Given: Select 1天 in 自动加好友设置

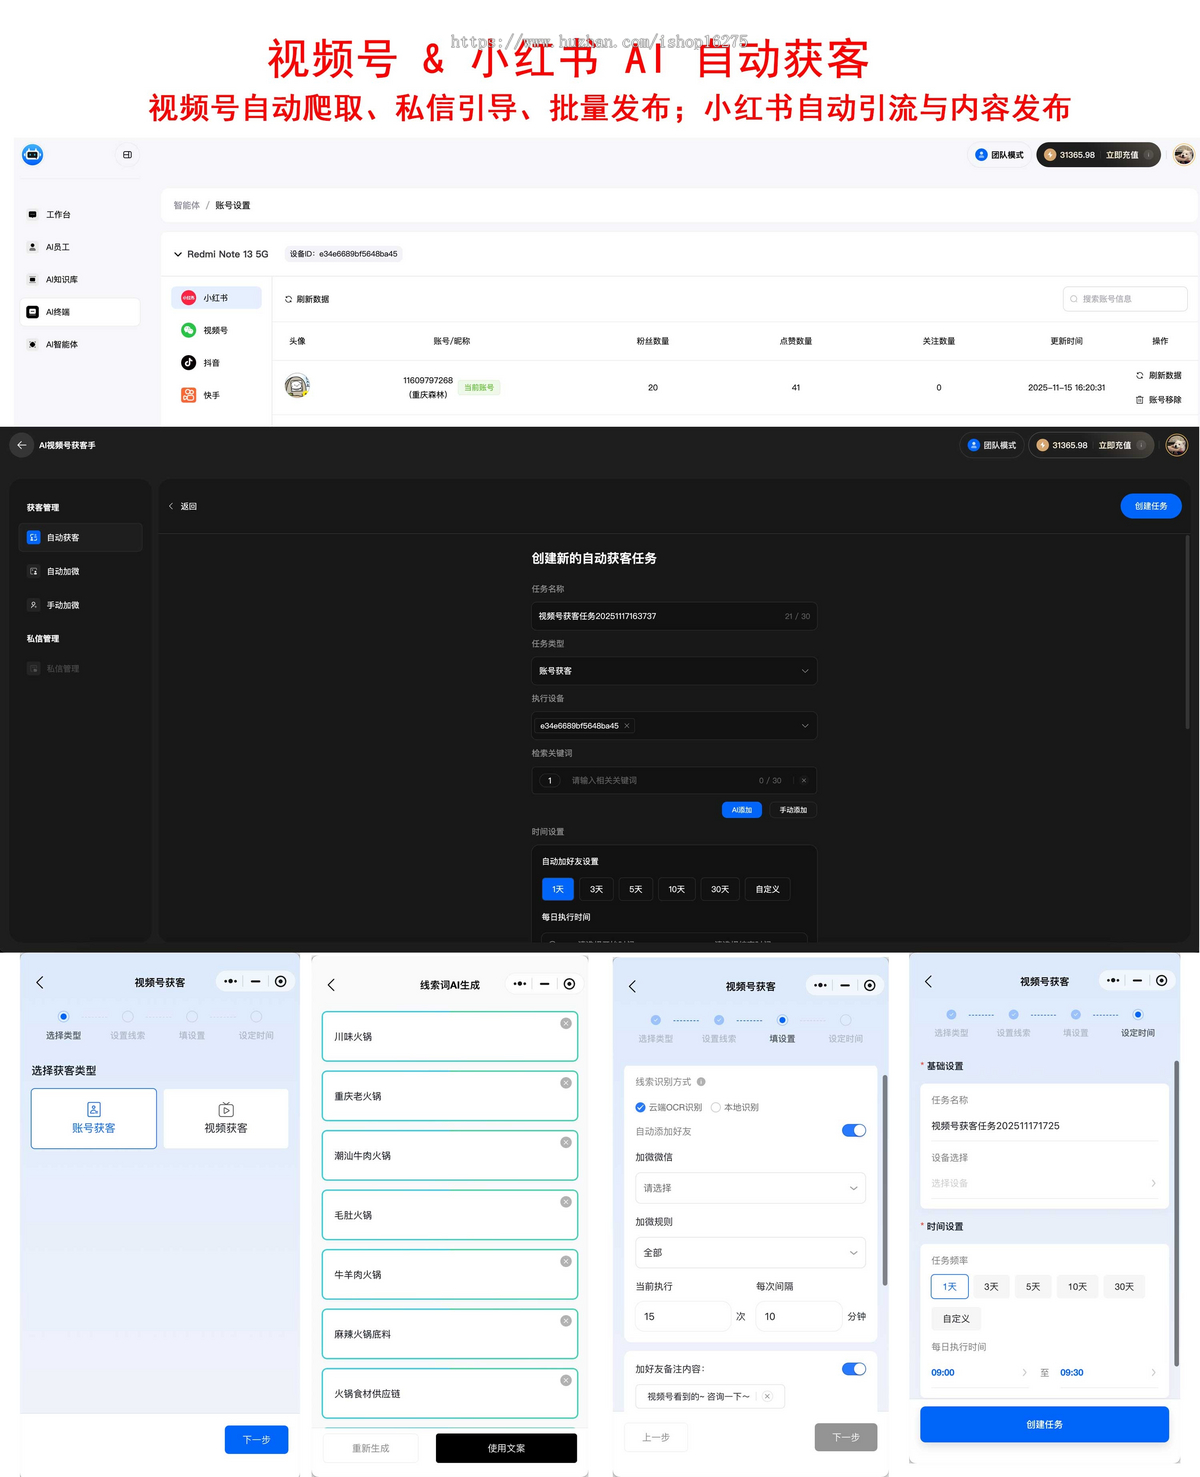Looking at the screenshot, I should point(558,889).
